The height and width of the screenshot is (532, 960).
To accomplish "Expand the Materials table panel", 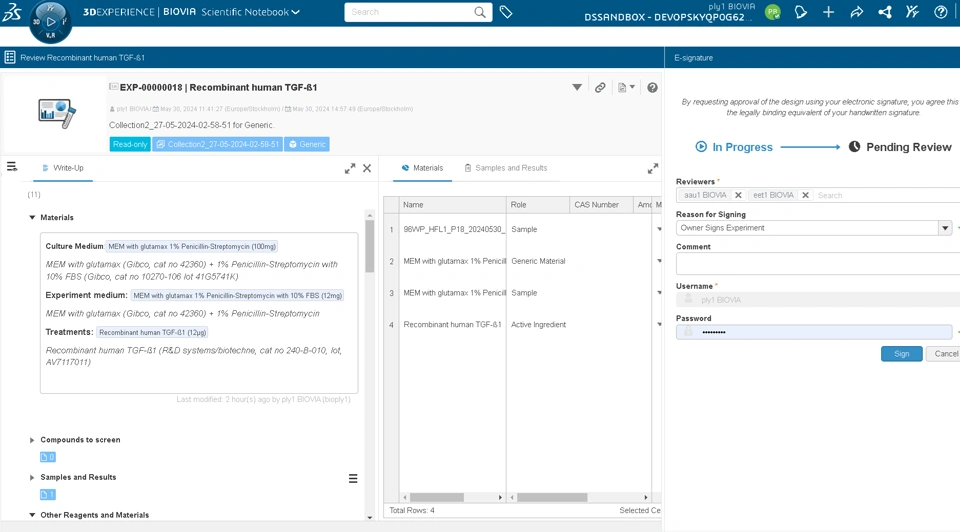I will (653, 168).
